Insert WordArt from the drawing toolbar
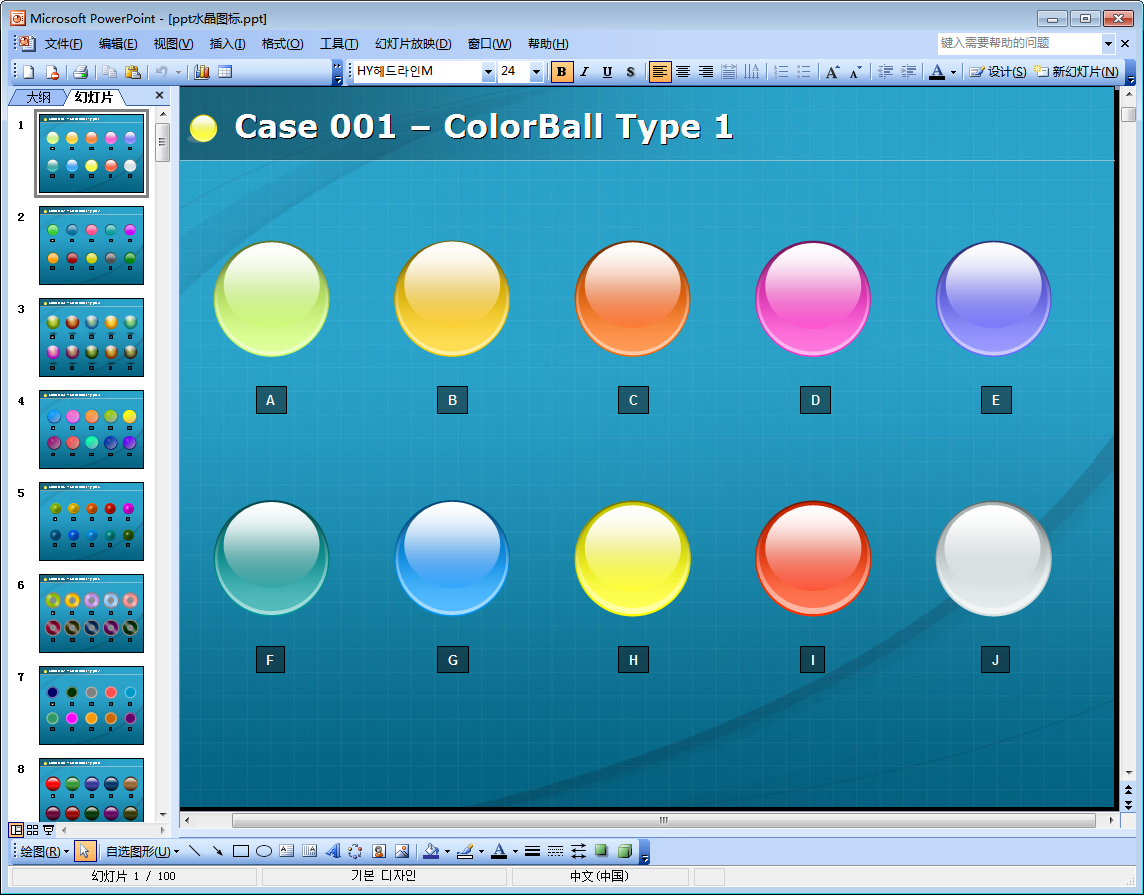The image size is (1144, 895). (333, 851)
